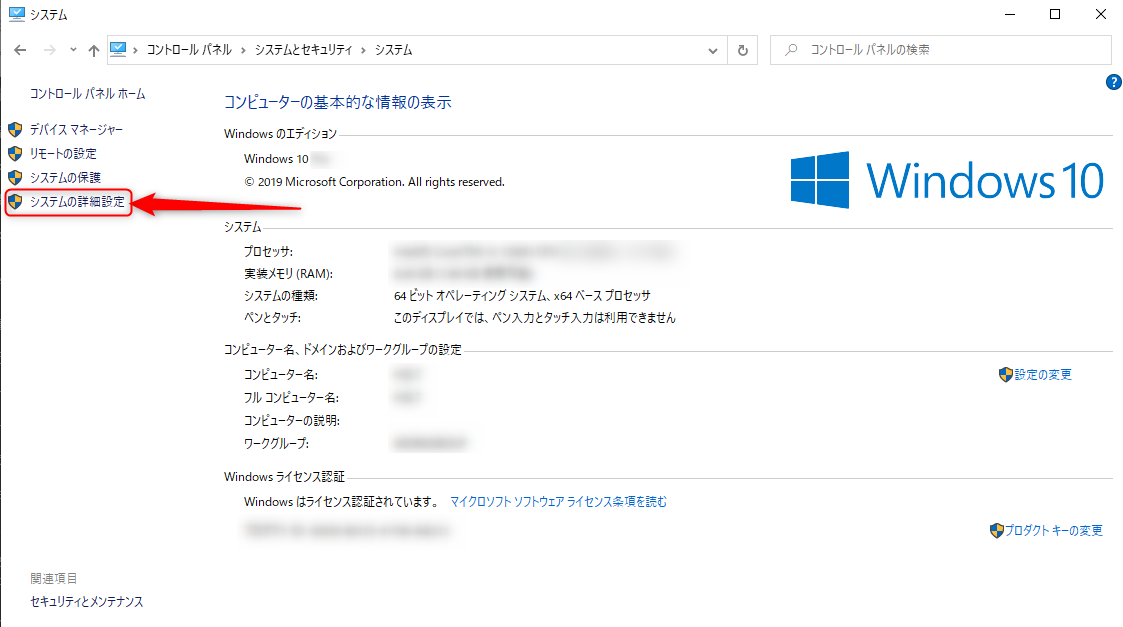Click the 実装メモリ (RAM): label
Viewport: 1123px width, 627px height.
(x=288, y=274)
